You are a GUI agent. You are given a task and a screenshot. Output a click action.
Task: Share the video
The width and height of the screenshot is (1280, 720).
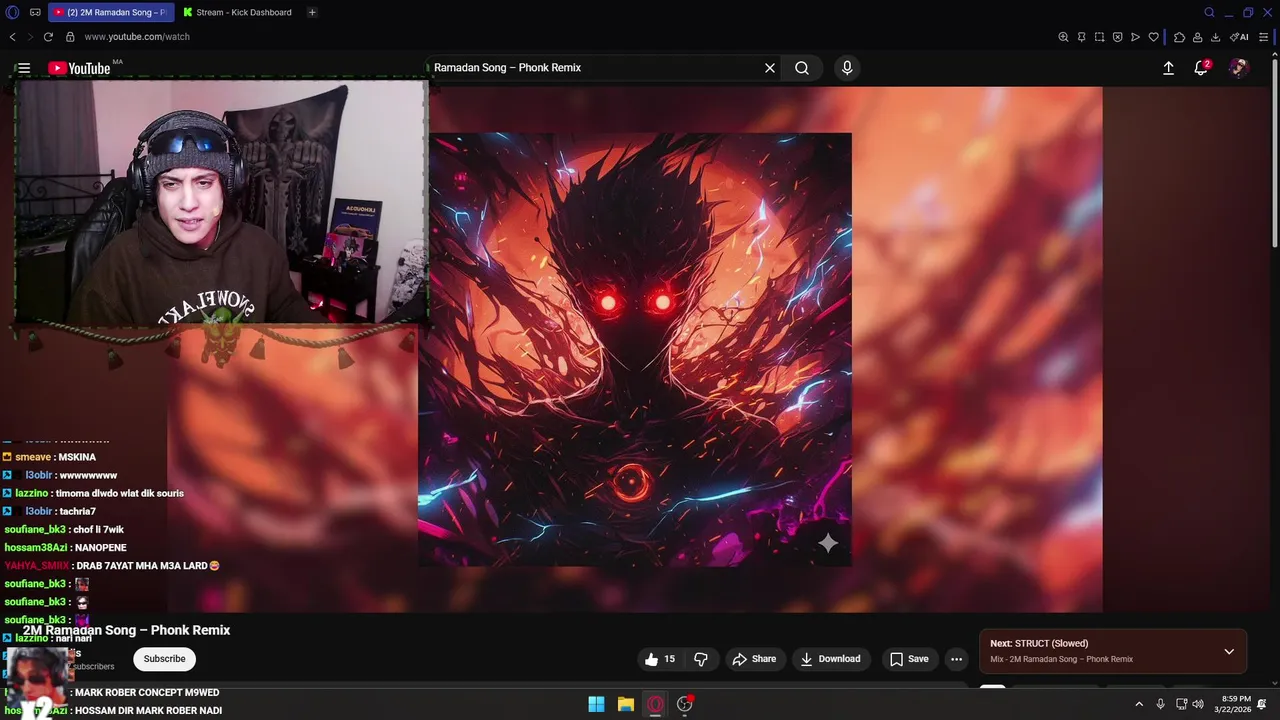point(754,659)
